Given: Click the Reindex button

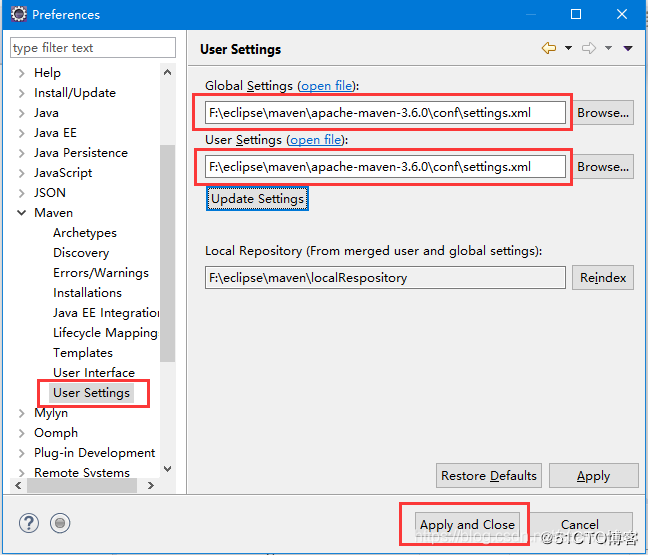Looking at the screenshot, I should 603,278.
